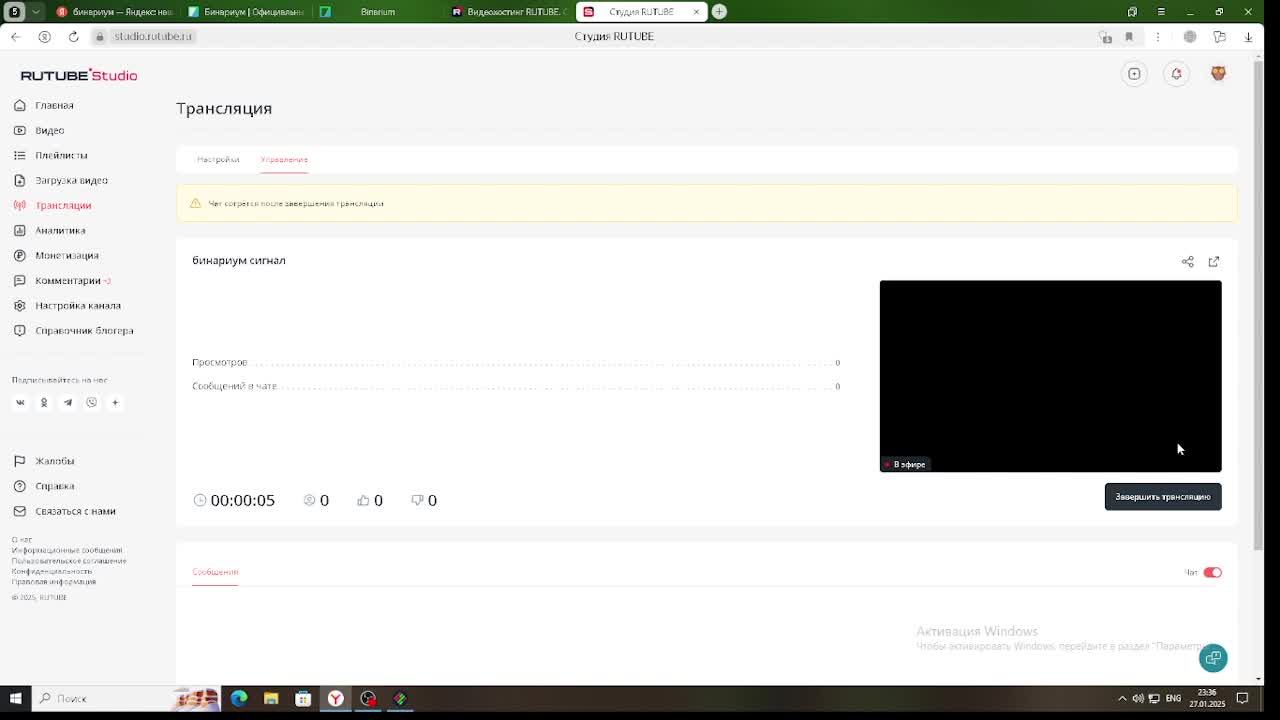The image size is (1280, 720).
Task: Switch to the Управление tab
Action: click(x=284, y=159)
